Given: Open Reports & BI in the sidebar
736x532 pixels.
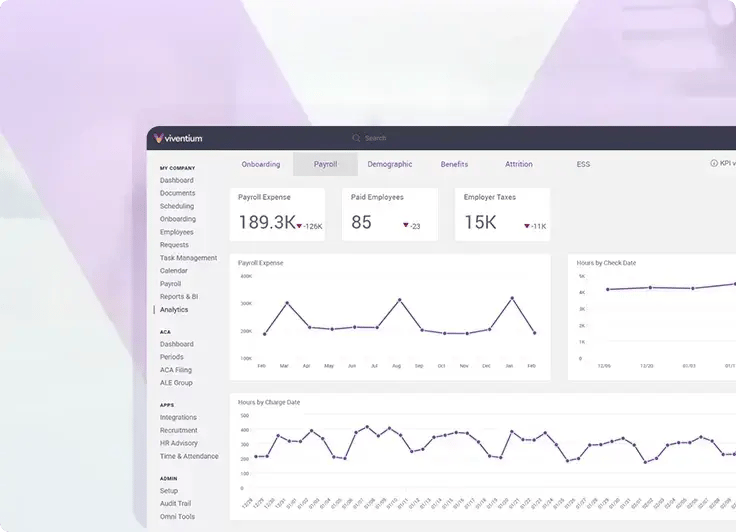Looking at the screenshot, I should (179, 296).
